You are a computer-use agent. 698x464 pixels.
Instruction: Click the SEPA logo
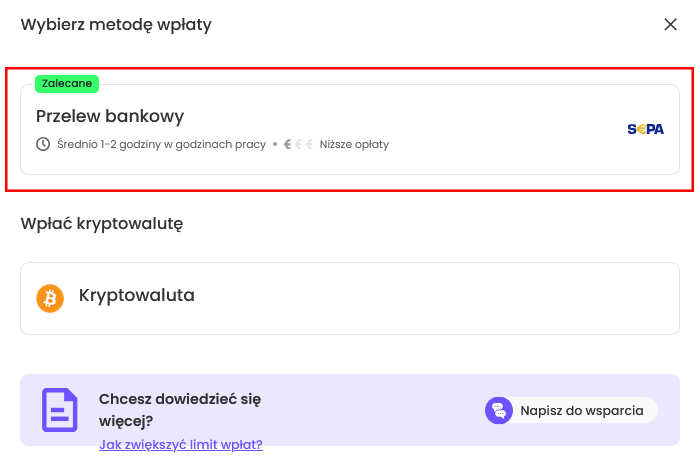pos(645,129)
